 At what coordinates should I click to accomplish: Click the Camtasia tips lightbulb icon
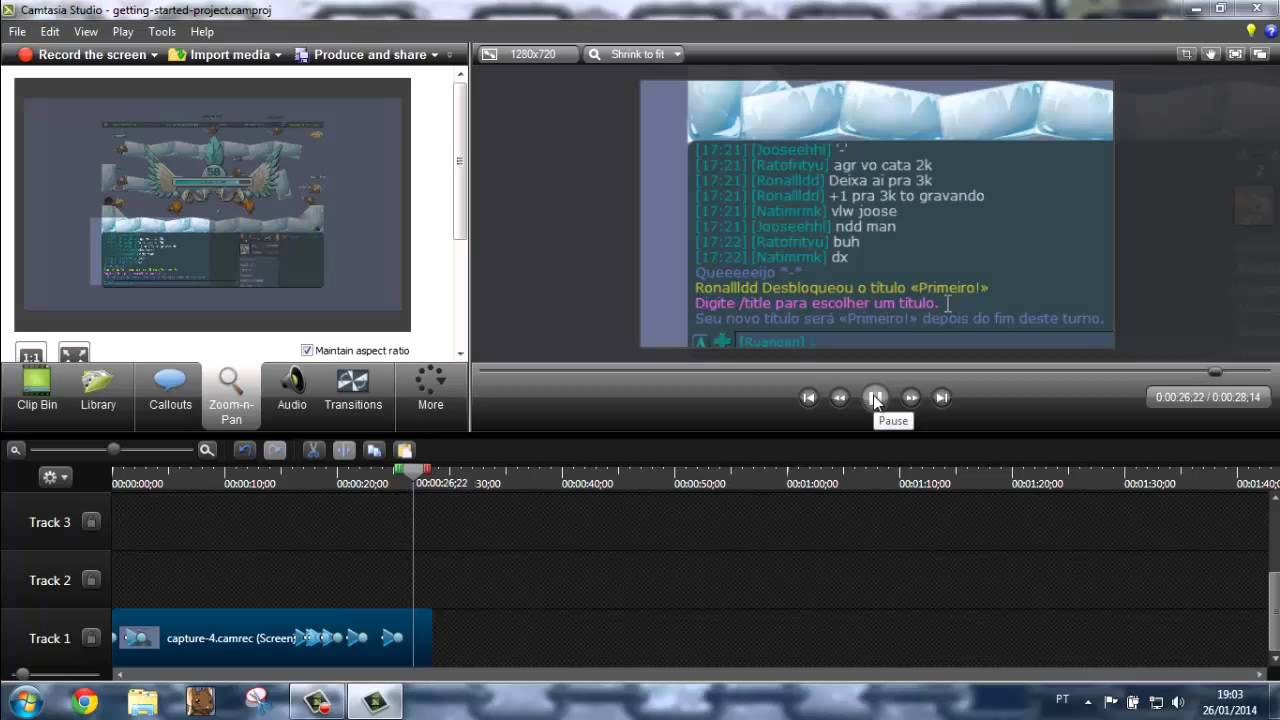click(x=1251, y=31)
